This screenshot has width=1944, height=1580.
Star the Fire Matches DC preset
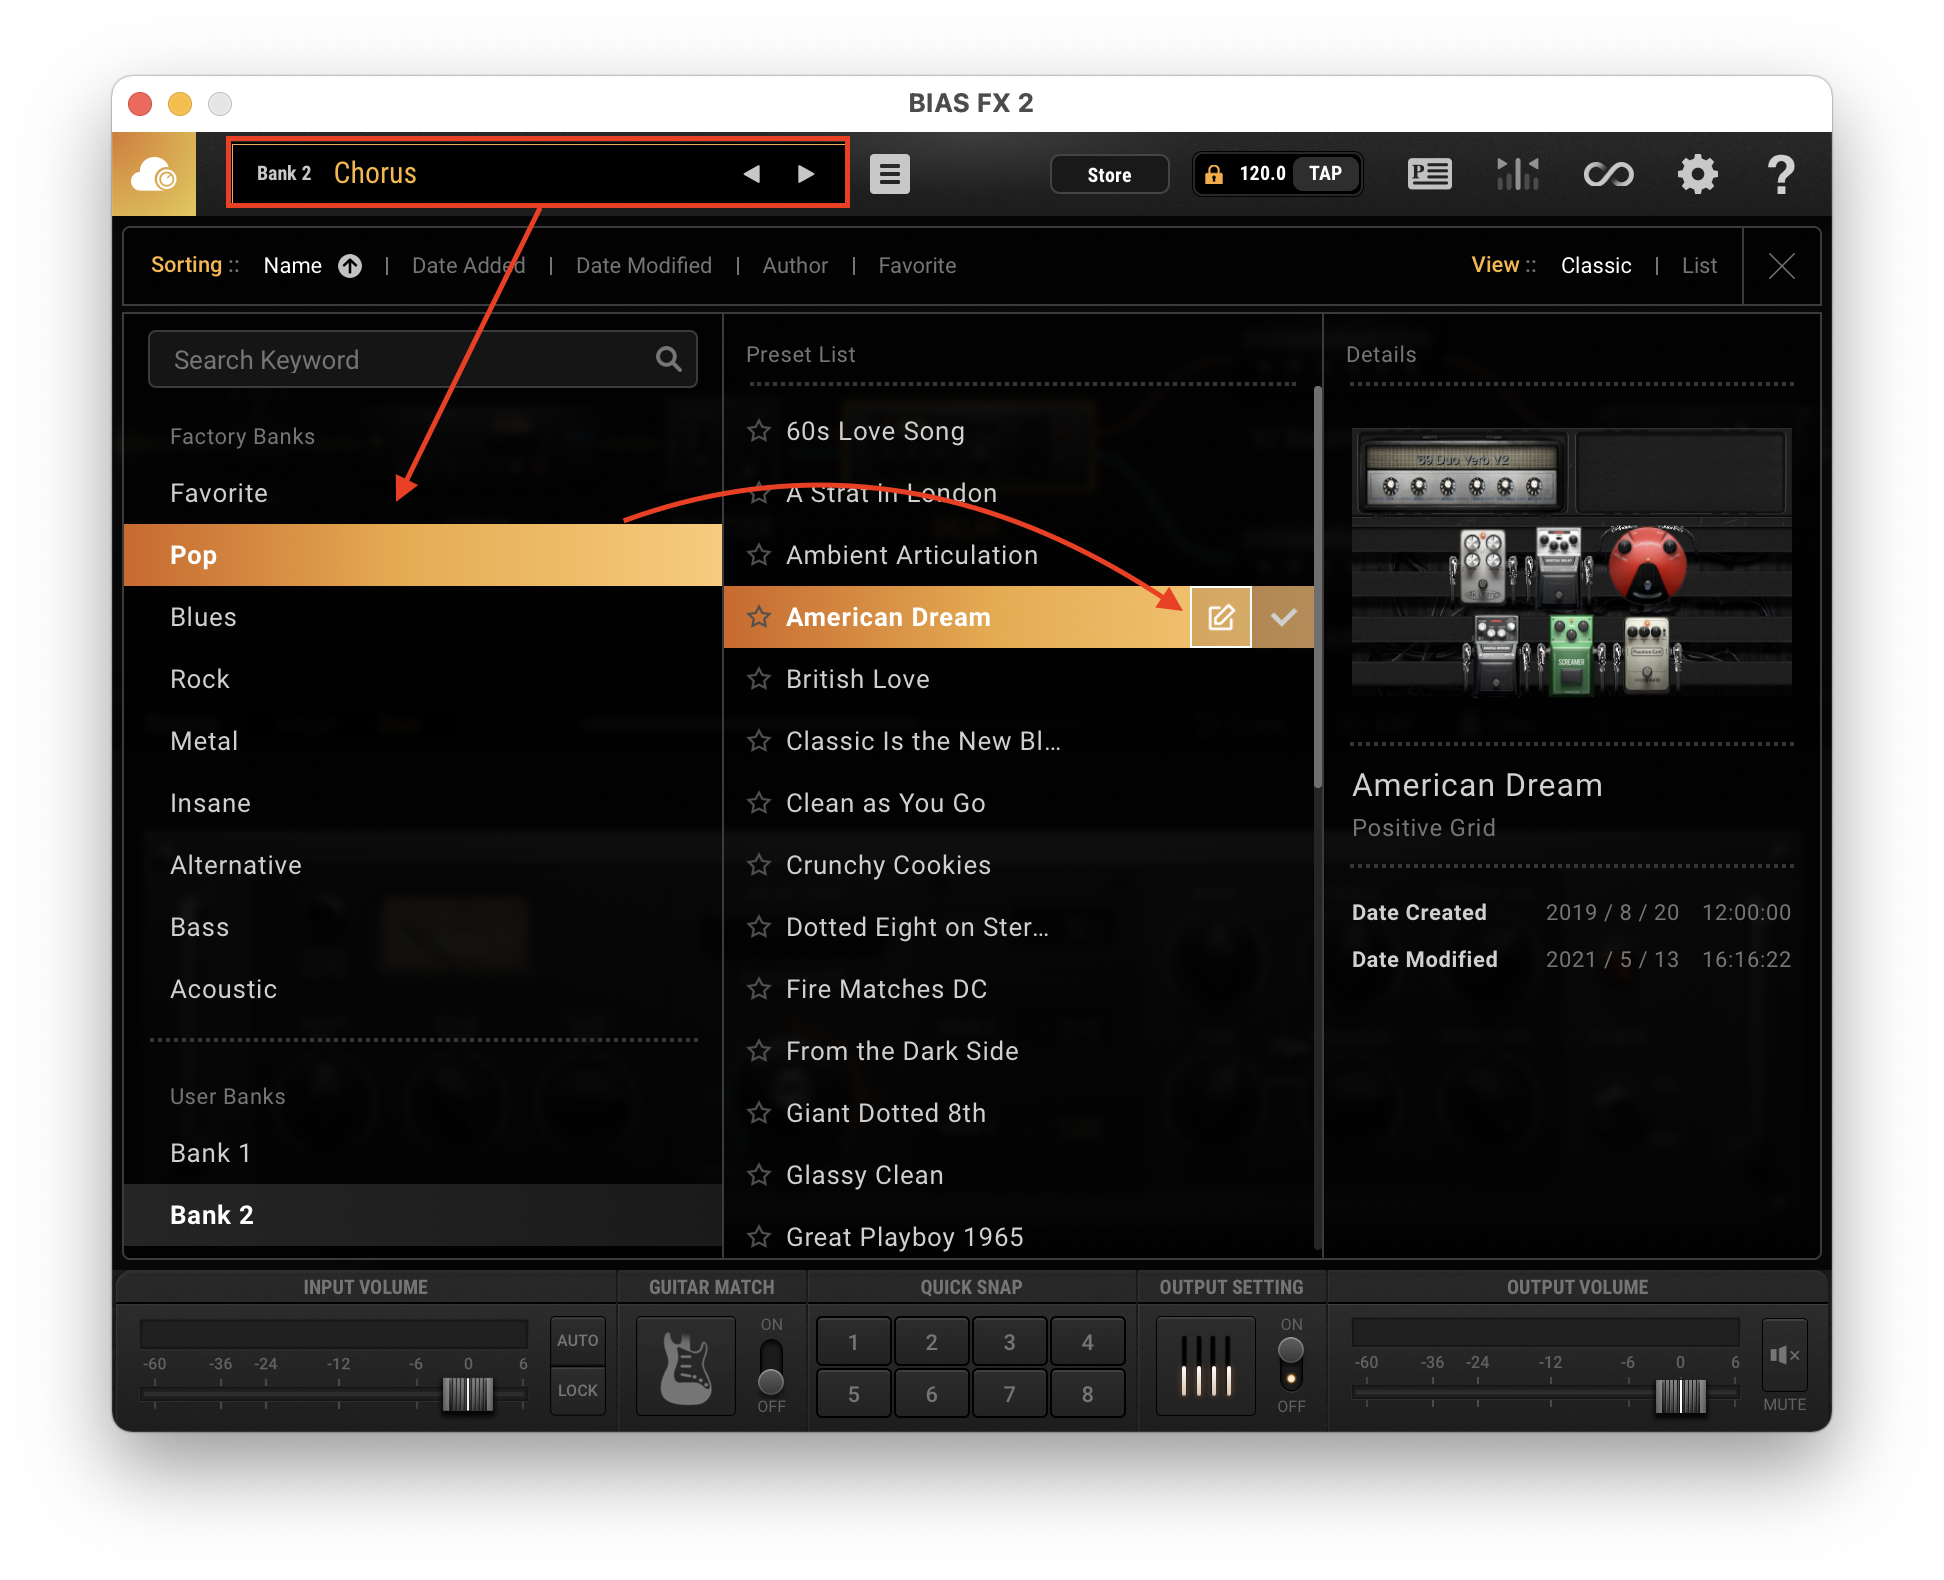(759, 989)
